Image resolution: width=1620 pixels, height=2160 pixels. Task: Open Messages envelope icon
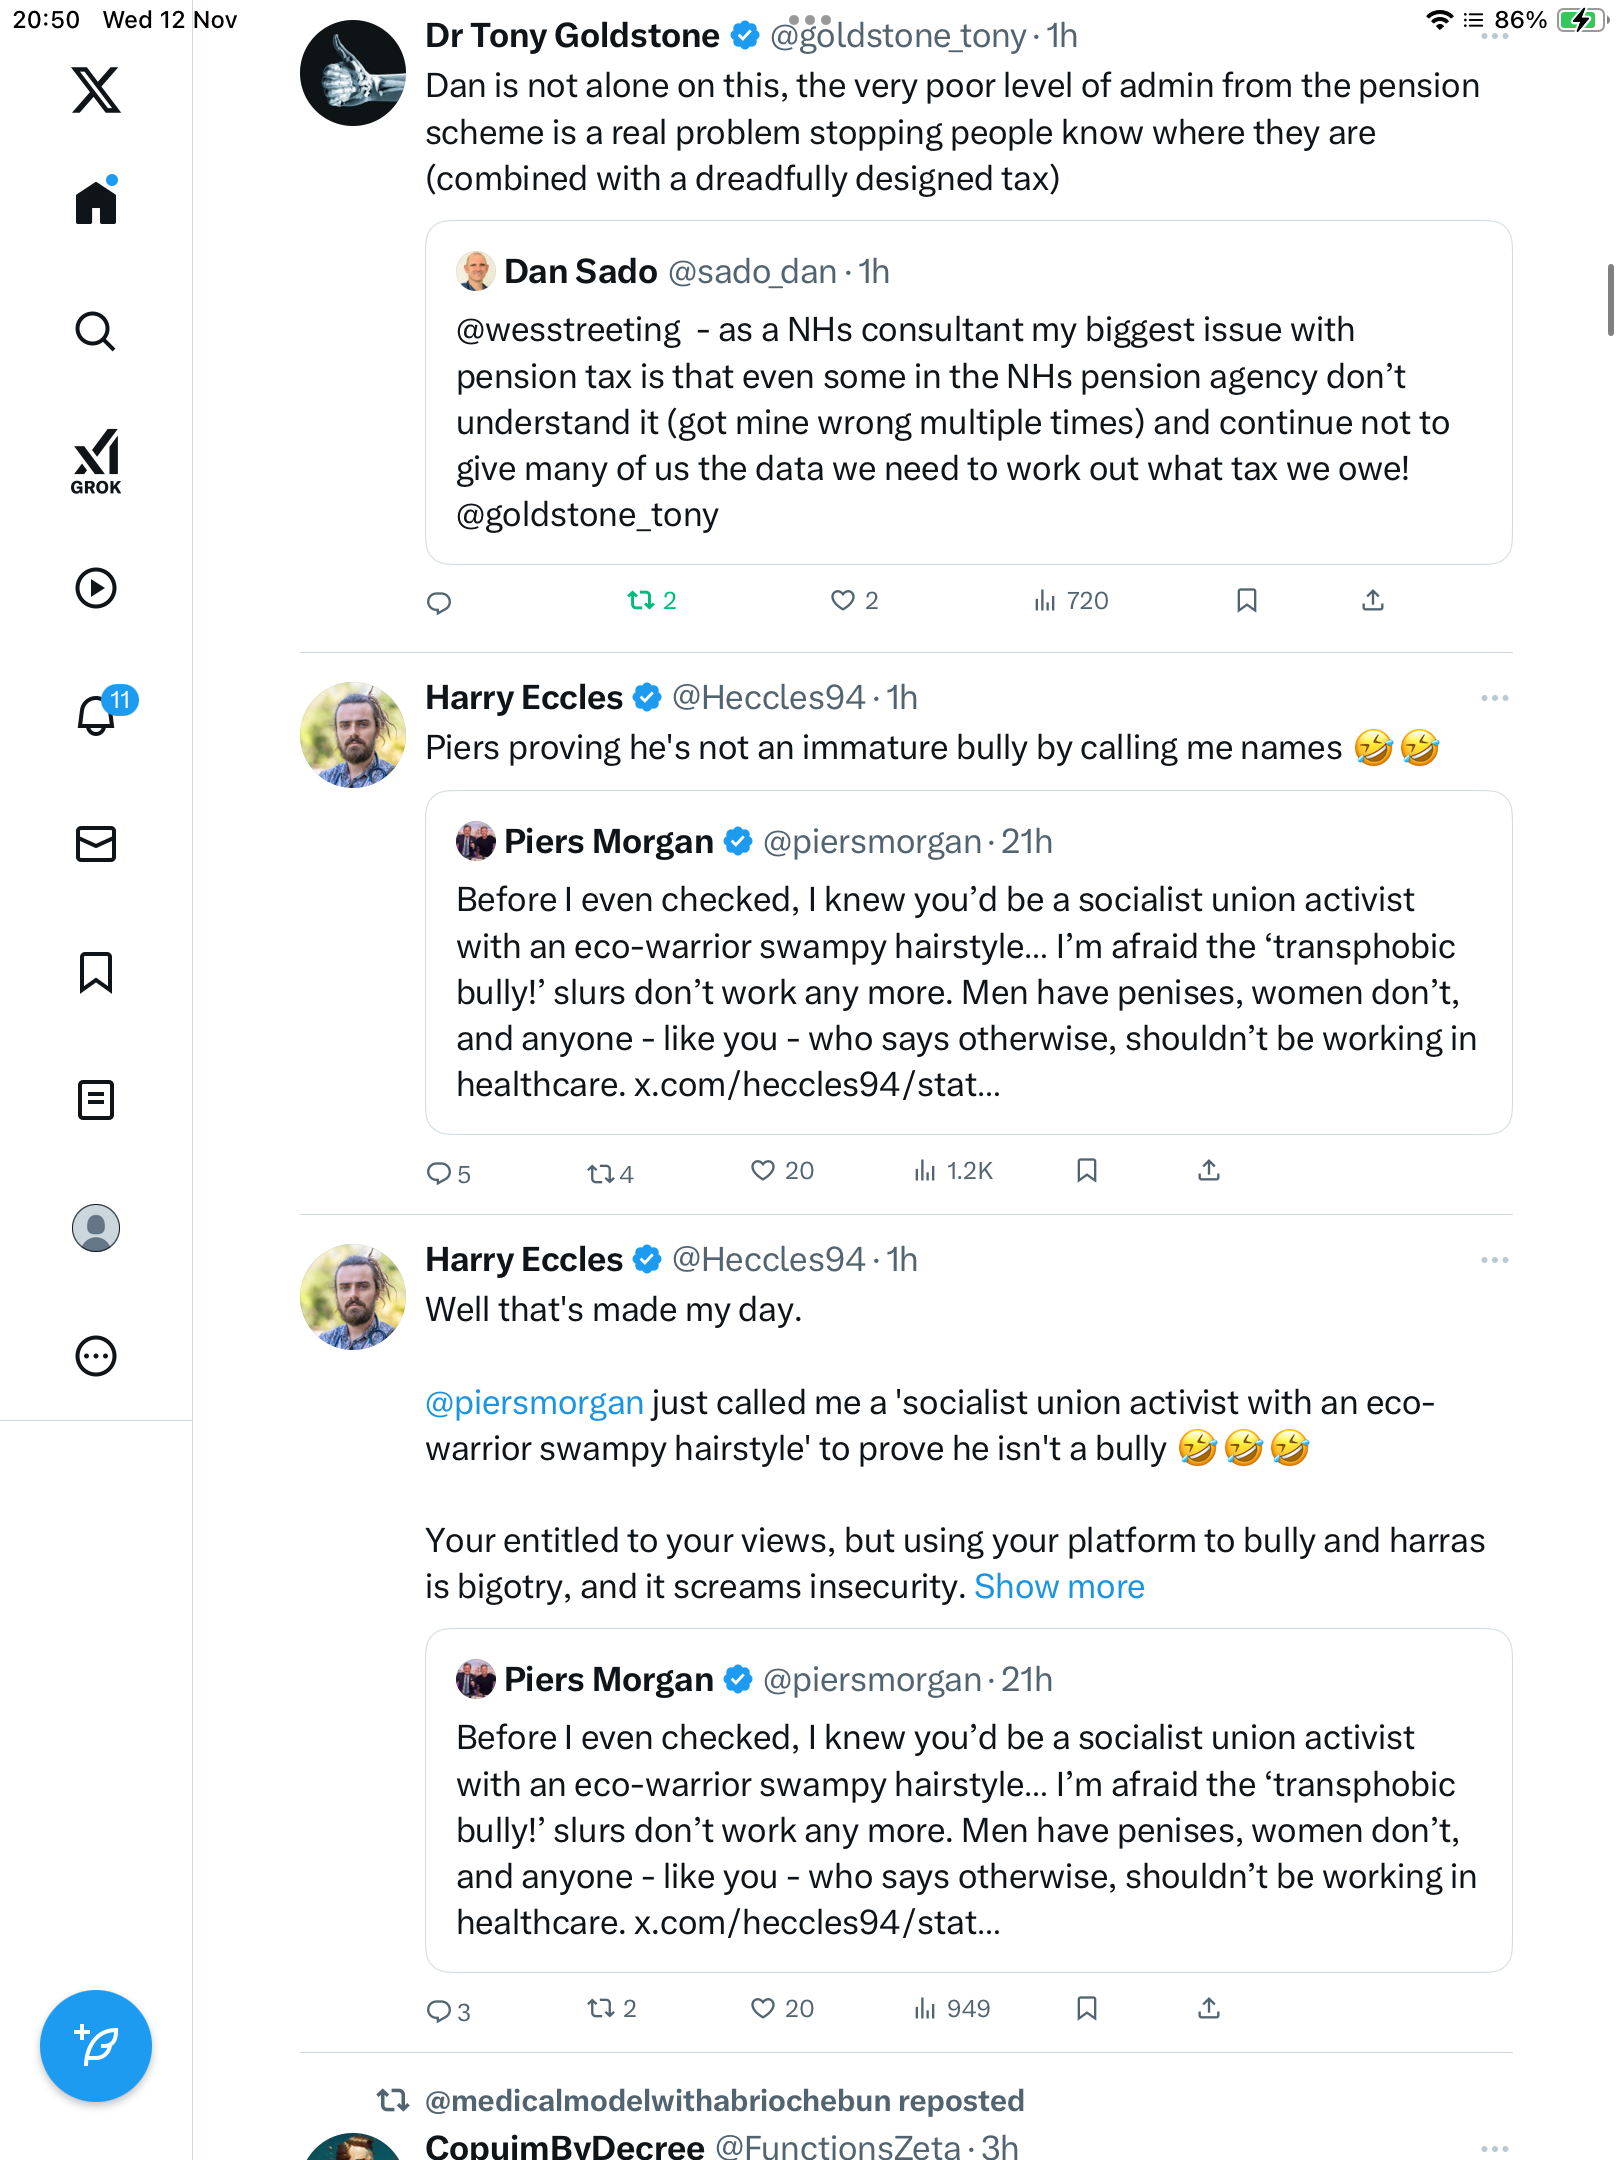pos(96,844)
